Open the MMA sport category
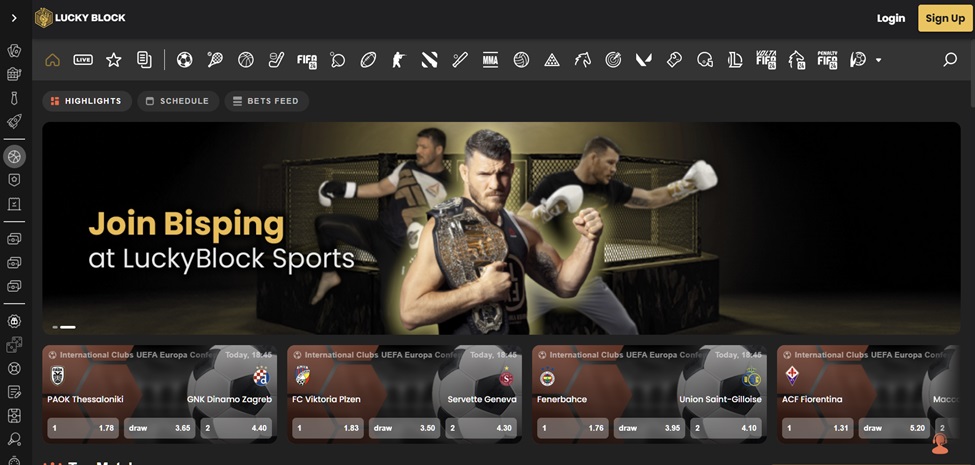This screenshot has width=975, height=465. [x=490, y=60]
